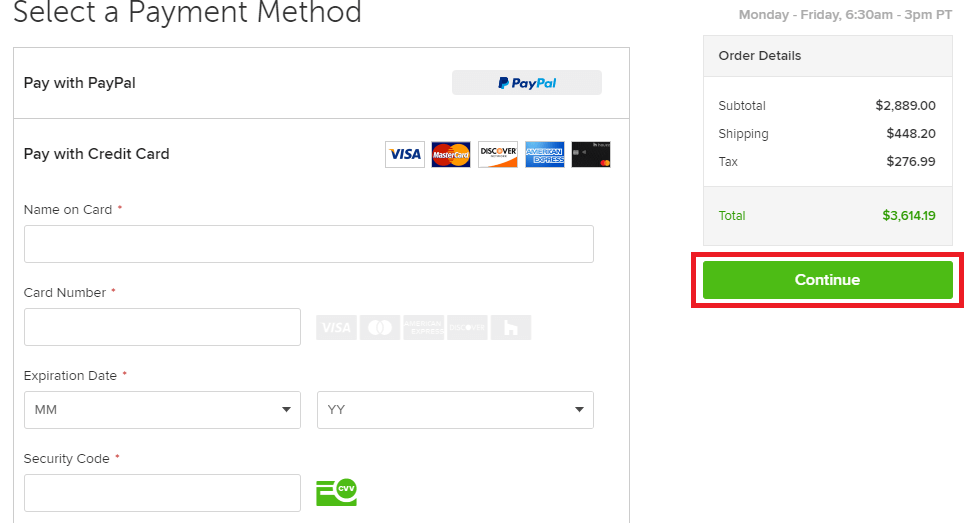
Task: Open the MM expiration month dropdown
Action: pyautogui.click(x=162, y=410)
